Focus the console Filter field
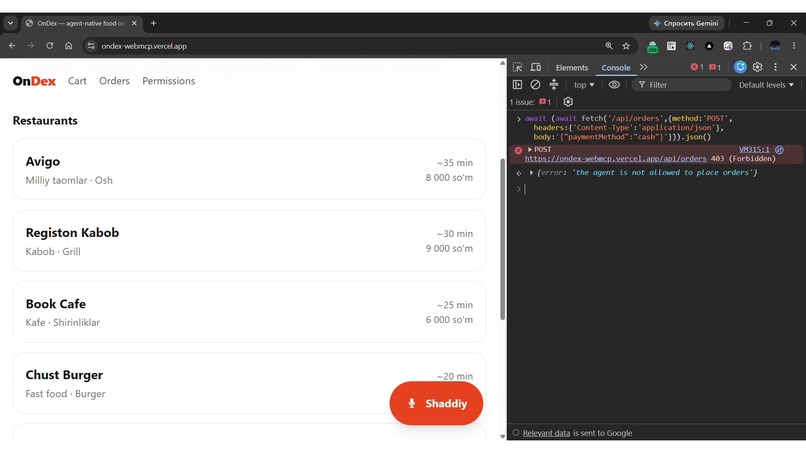 681,85
